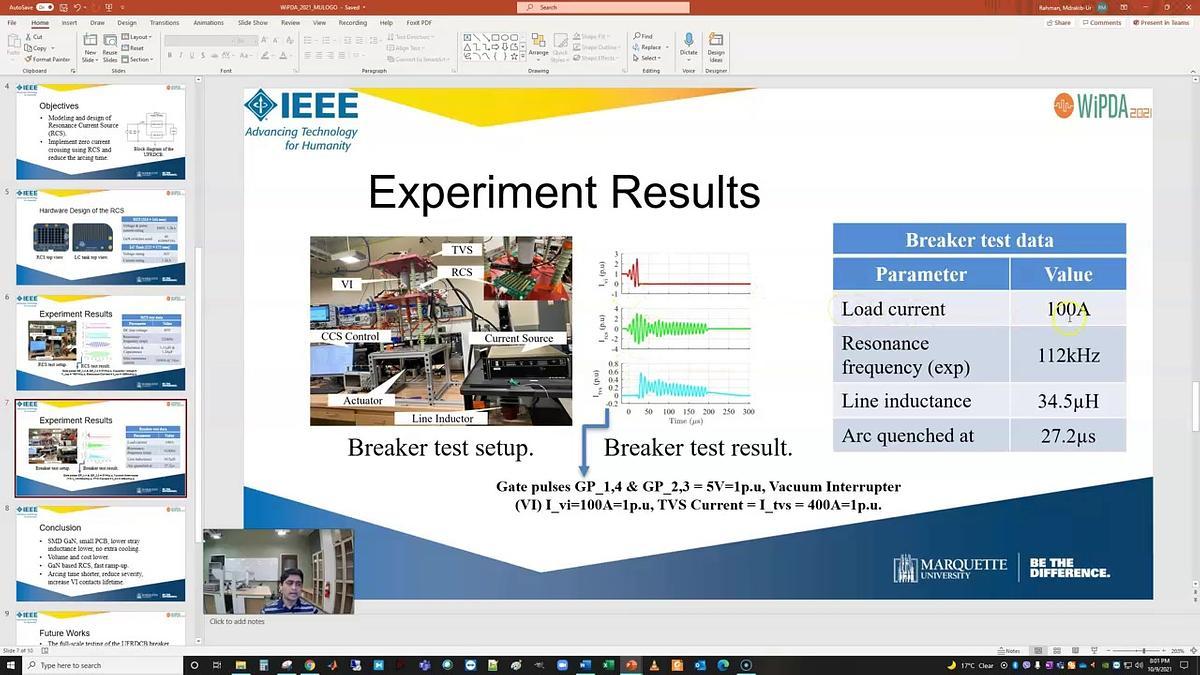This screenshot has height=675, width=1200.
Task: Switch to the Insert tab
Action: (69, 22)
